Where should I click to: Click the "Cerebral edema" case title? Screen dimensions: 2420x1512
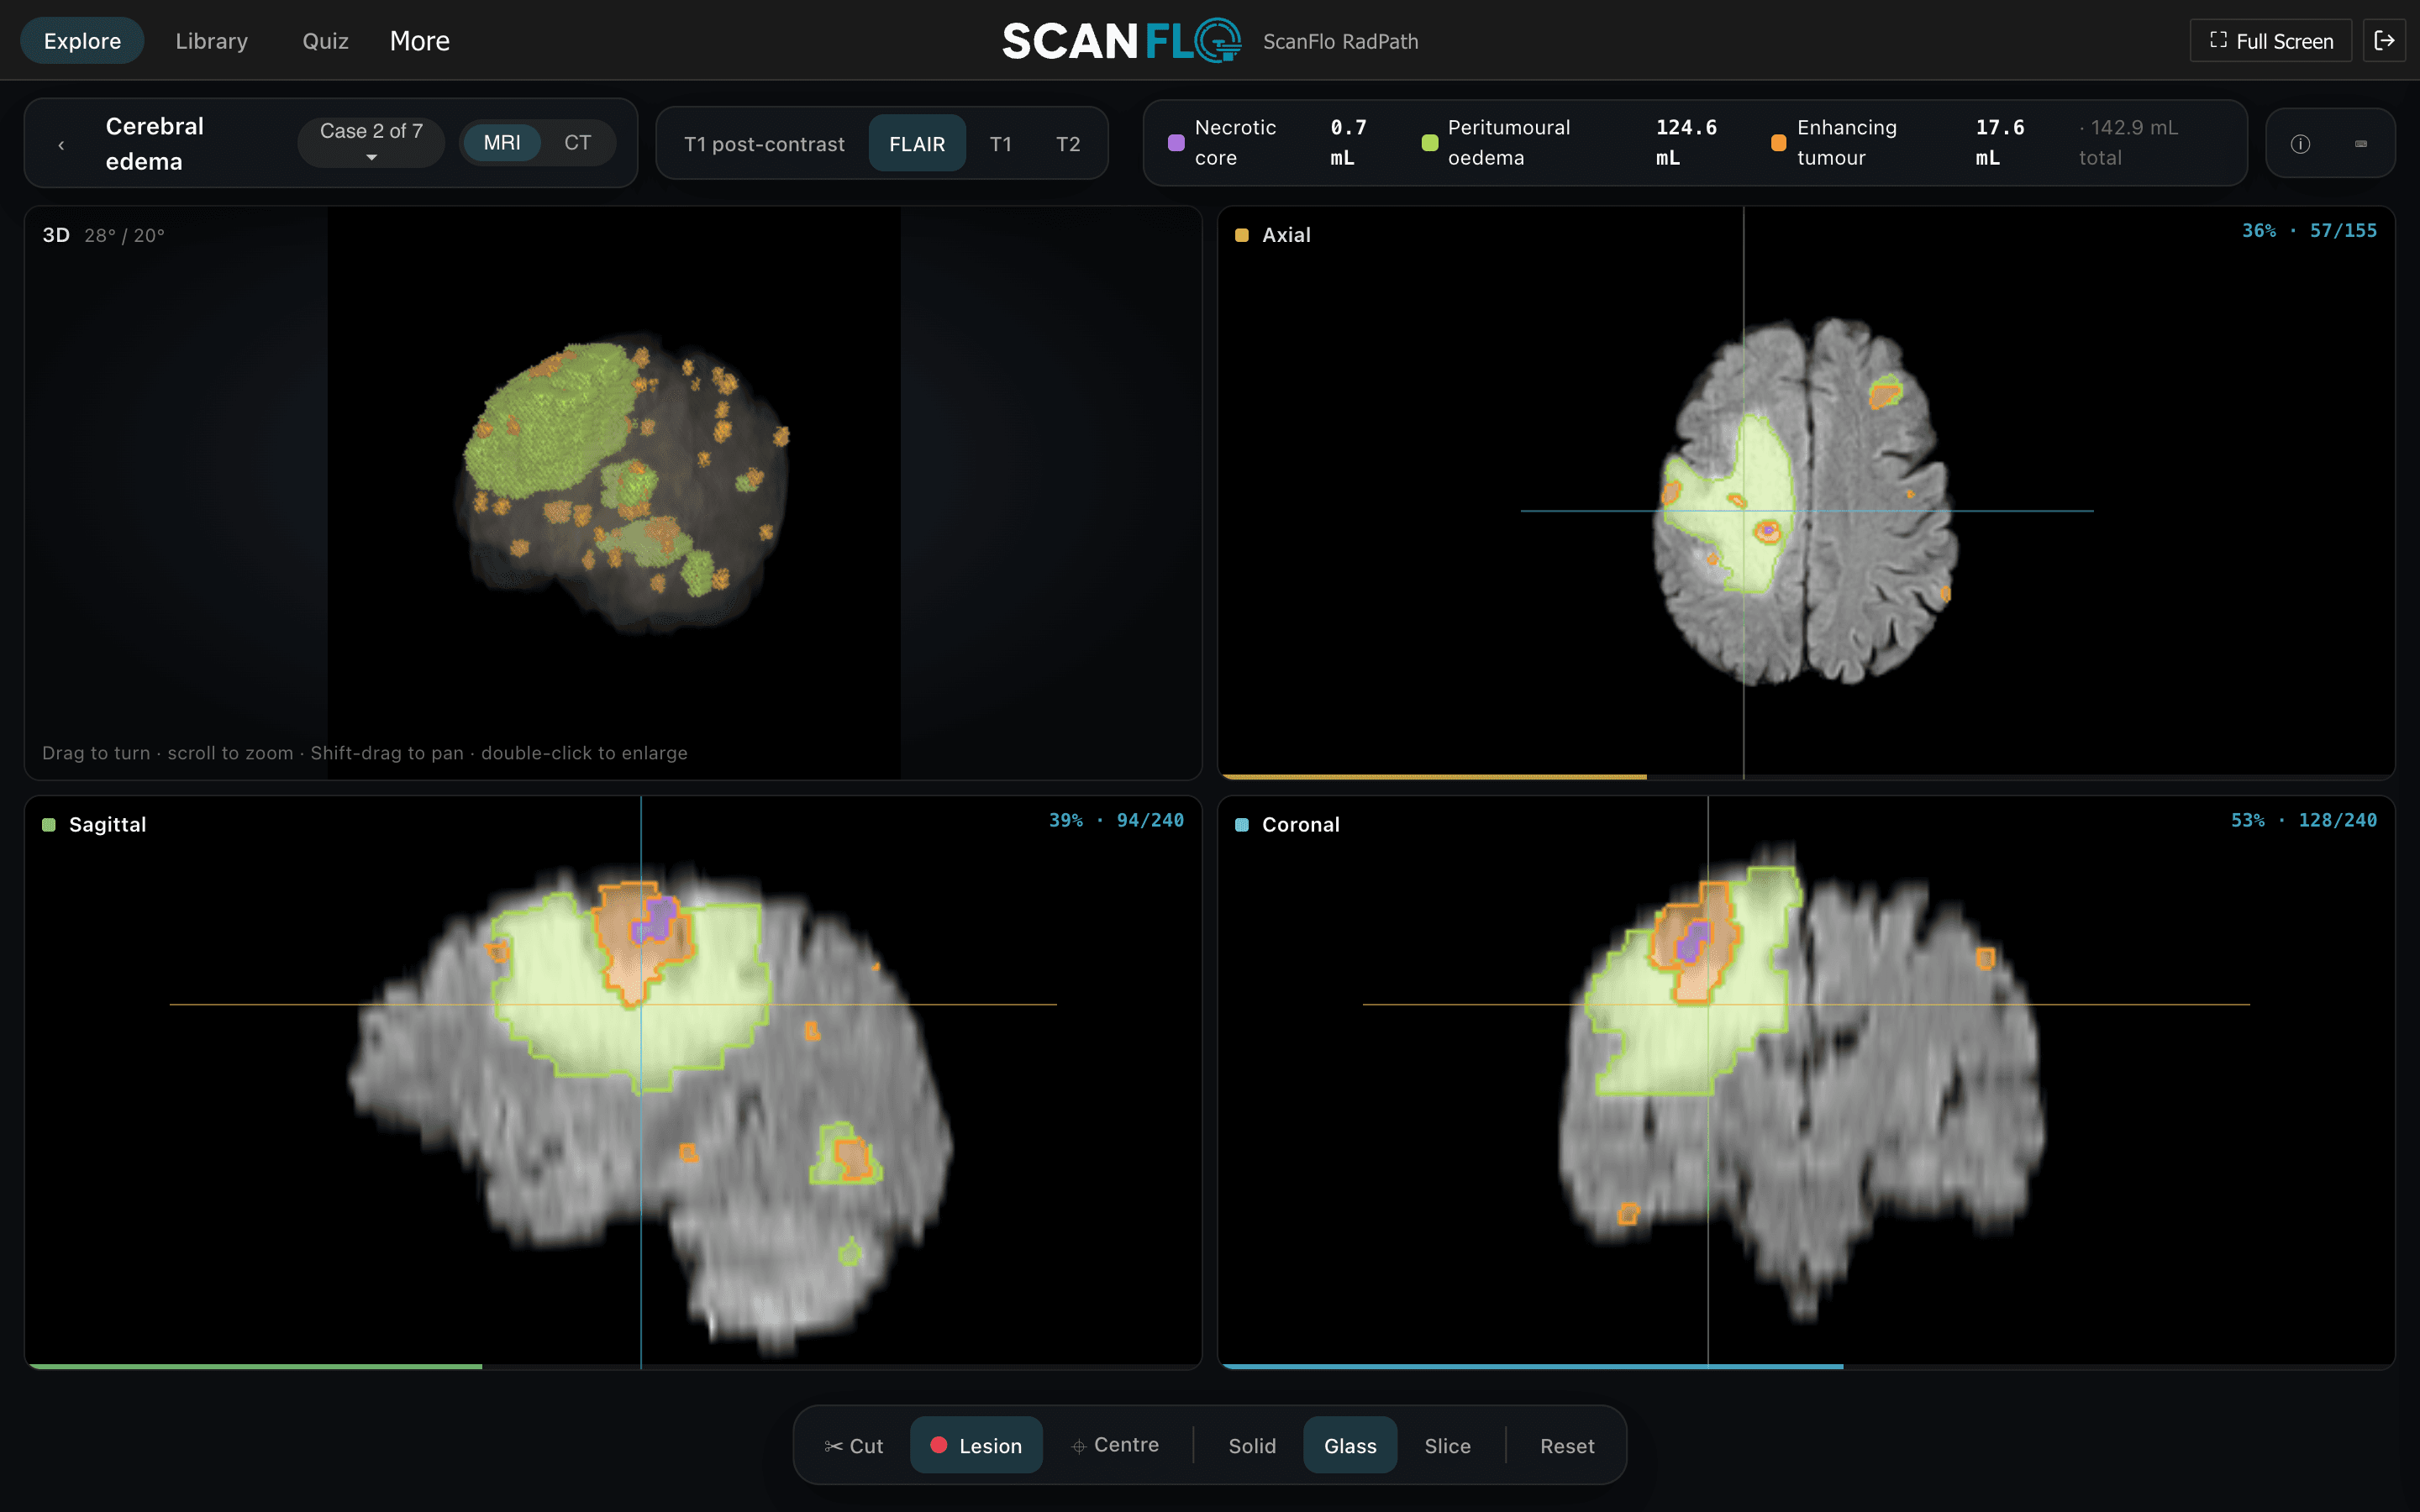pos(155,143)
